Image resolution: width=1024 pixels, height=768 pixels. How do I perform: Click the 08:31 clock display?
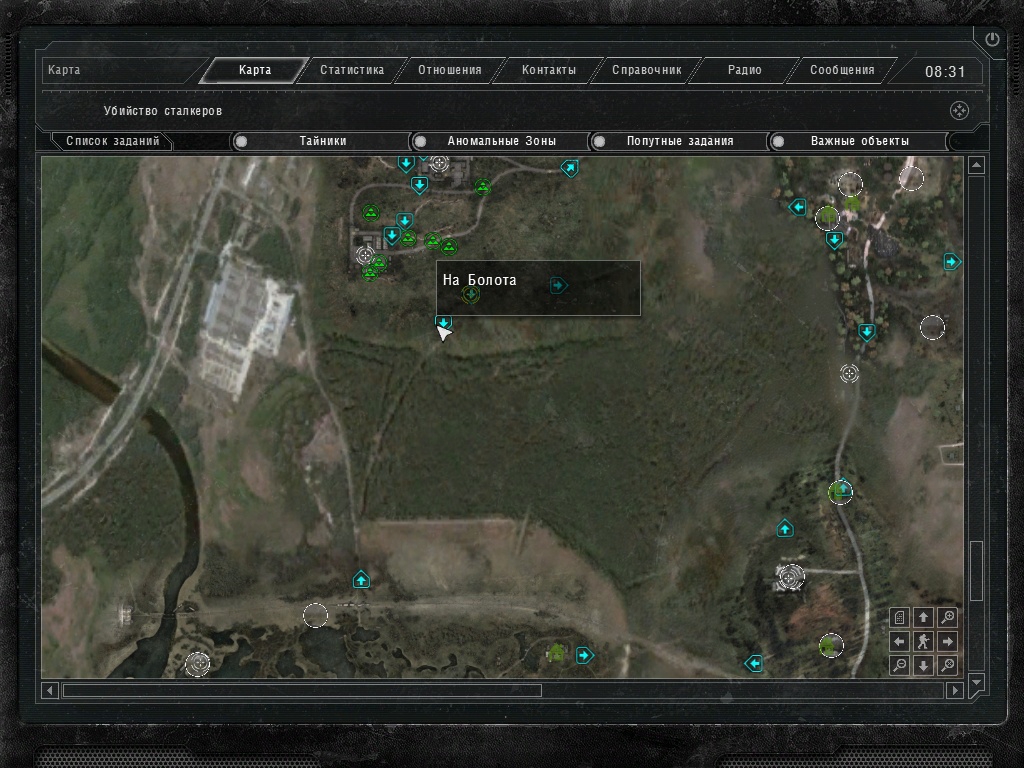coord(944,72)
